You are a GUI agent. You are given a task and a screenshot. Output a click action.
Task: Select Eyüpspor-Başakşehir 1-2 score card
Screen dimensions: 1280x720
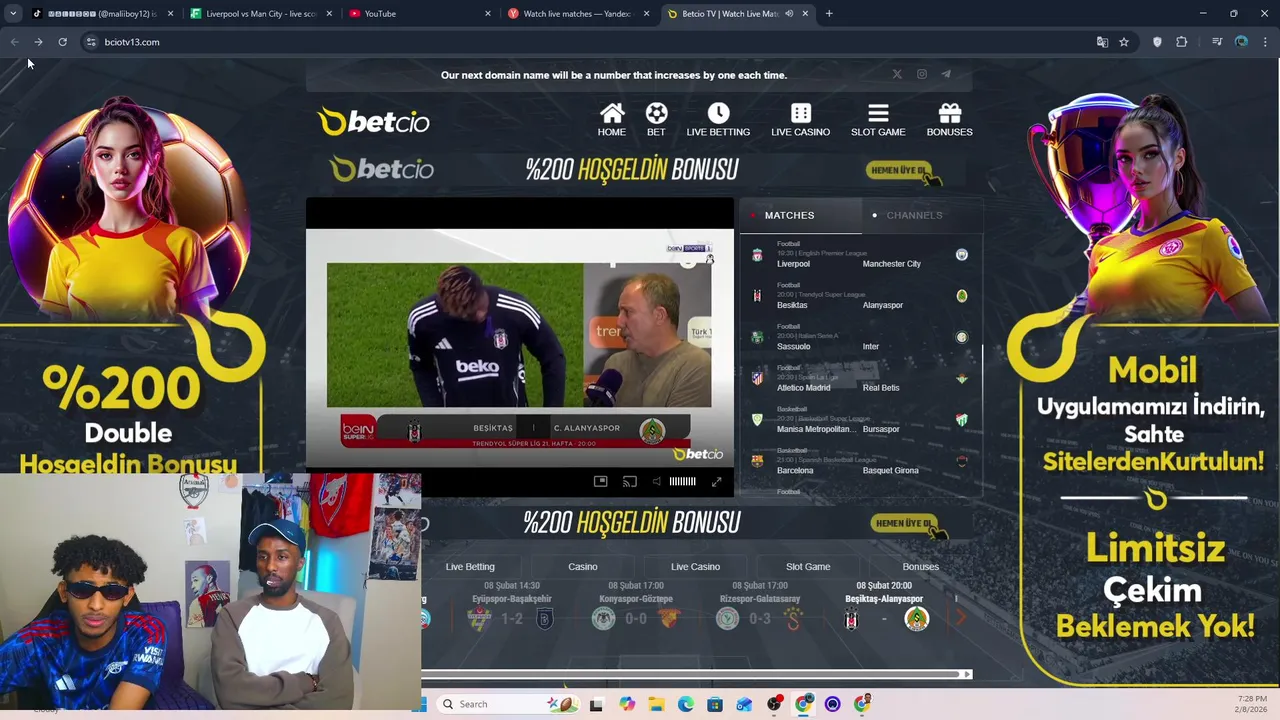512,606
